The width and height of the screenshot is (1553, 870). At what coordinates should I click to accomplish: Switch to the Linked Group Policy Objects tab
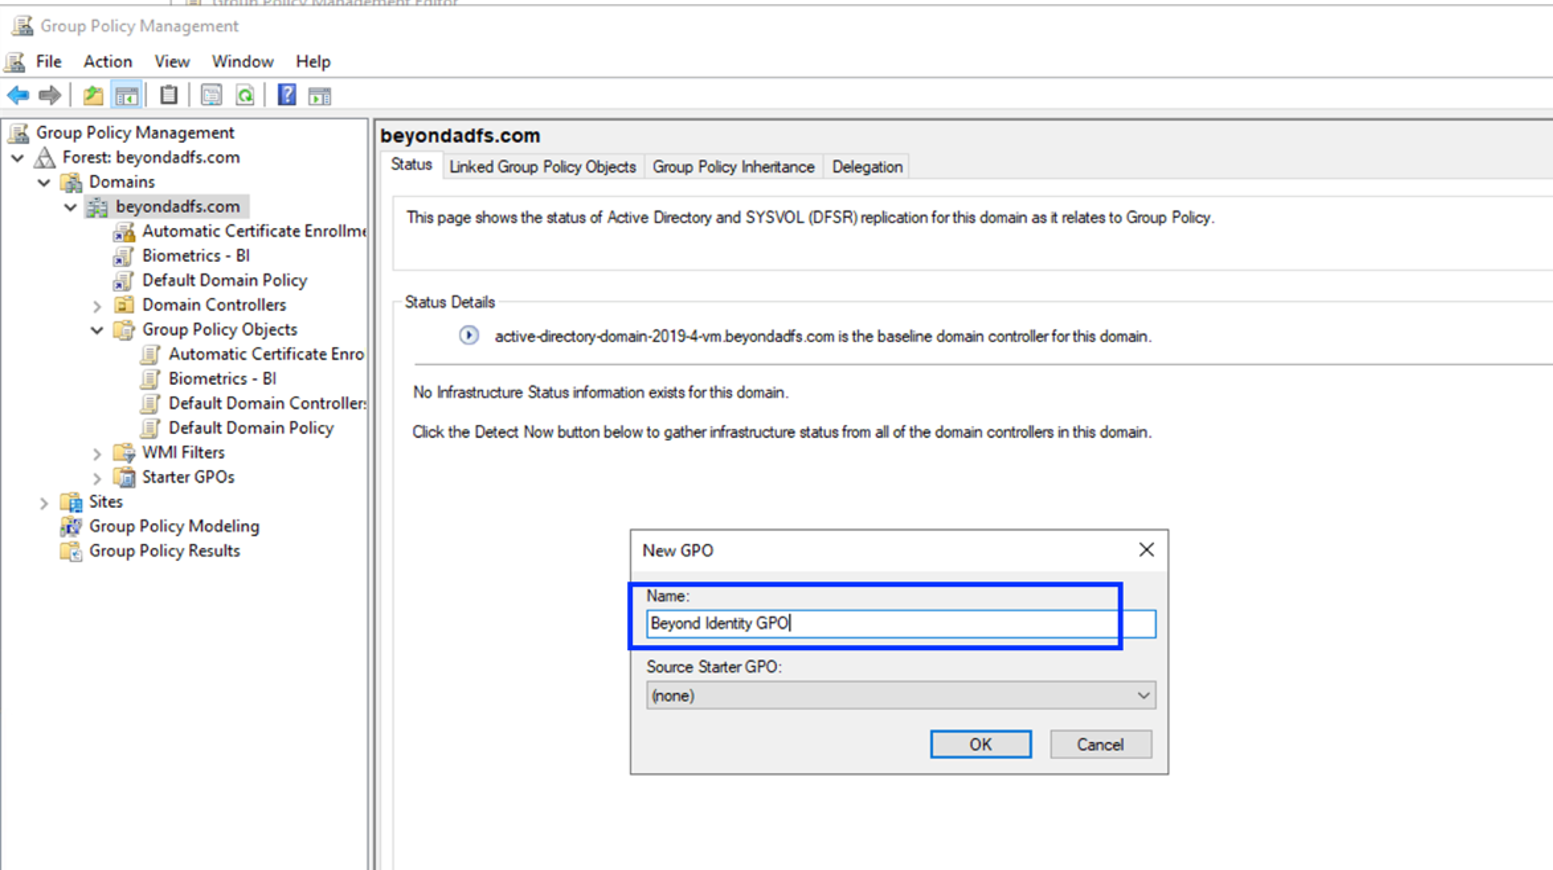[542, 167]
